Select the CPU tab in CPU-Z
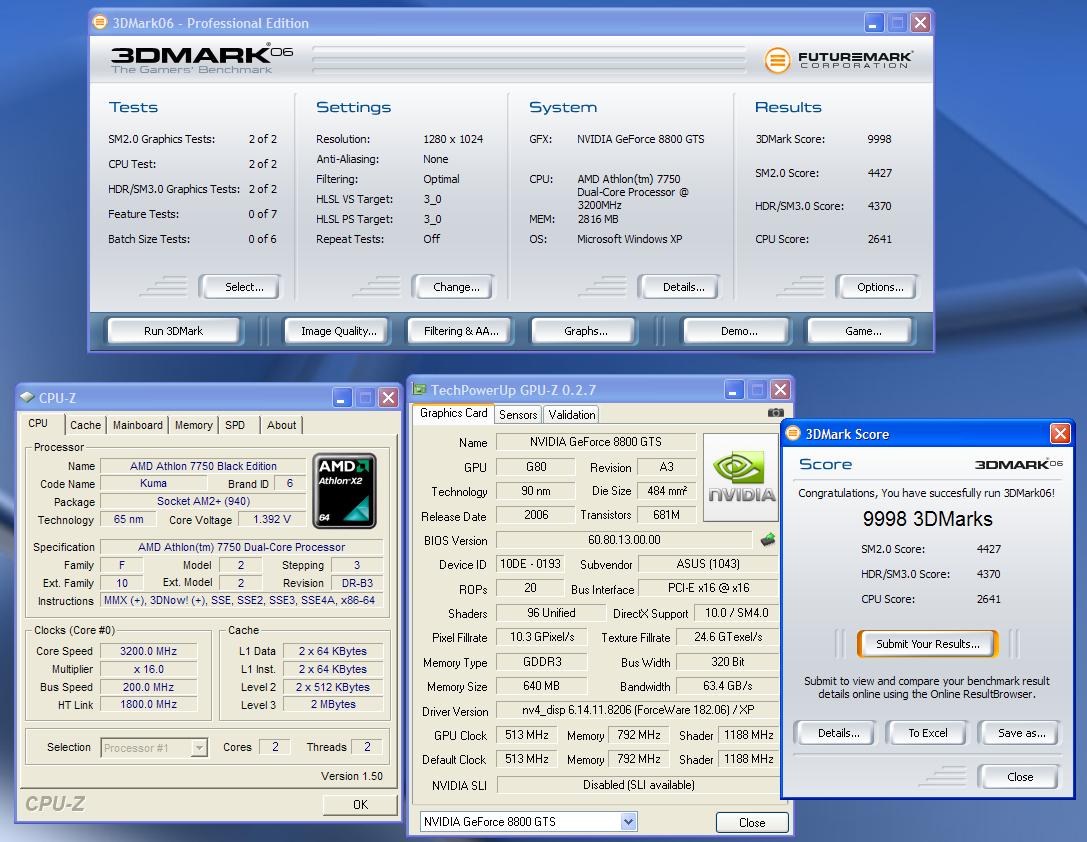Image resolution: width=1087 pixels, height=842 pixels. click(x=38, y=423)
